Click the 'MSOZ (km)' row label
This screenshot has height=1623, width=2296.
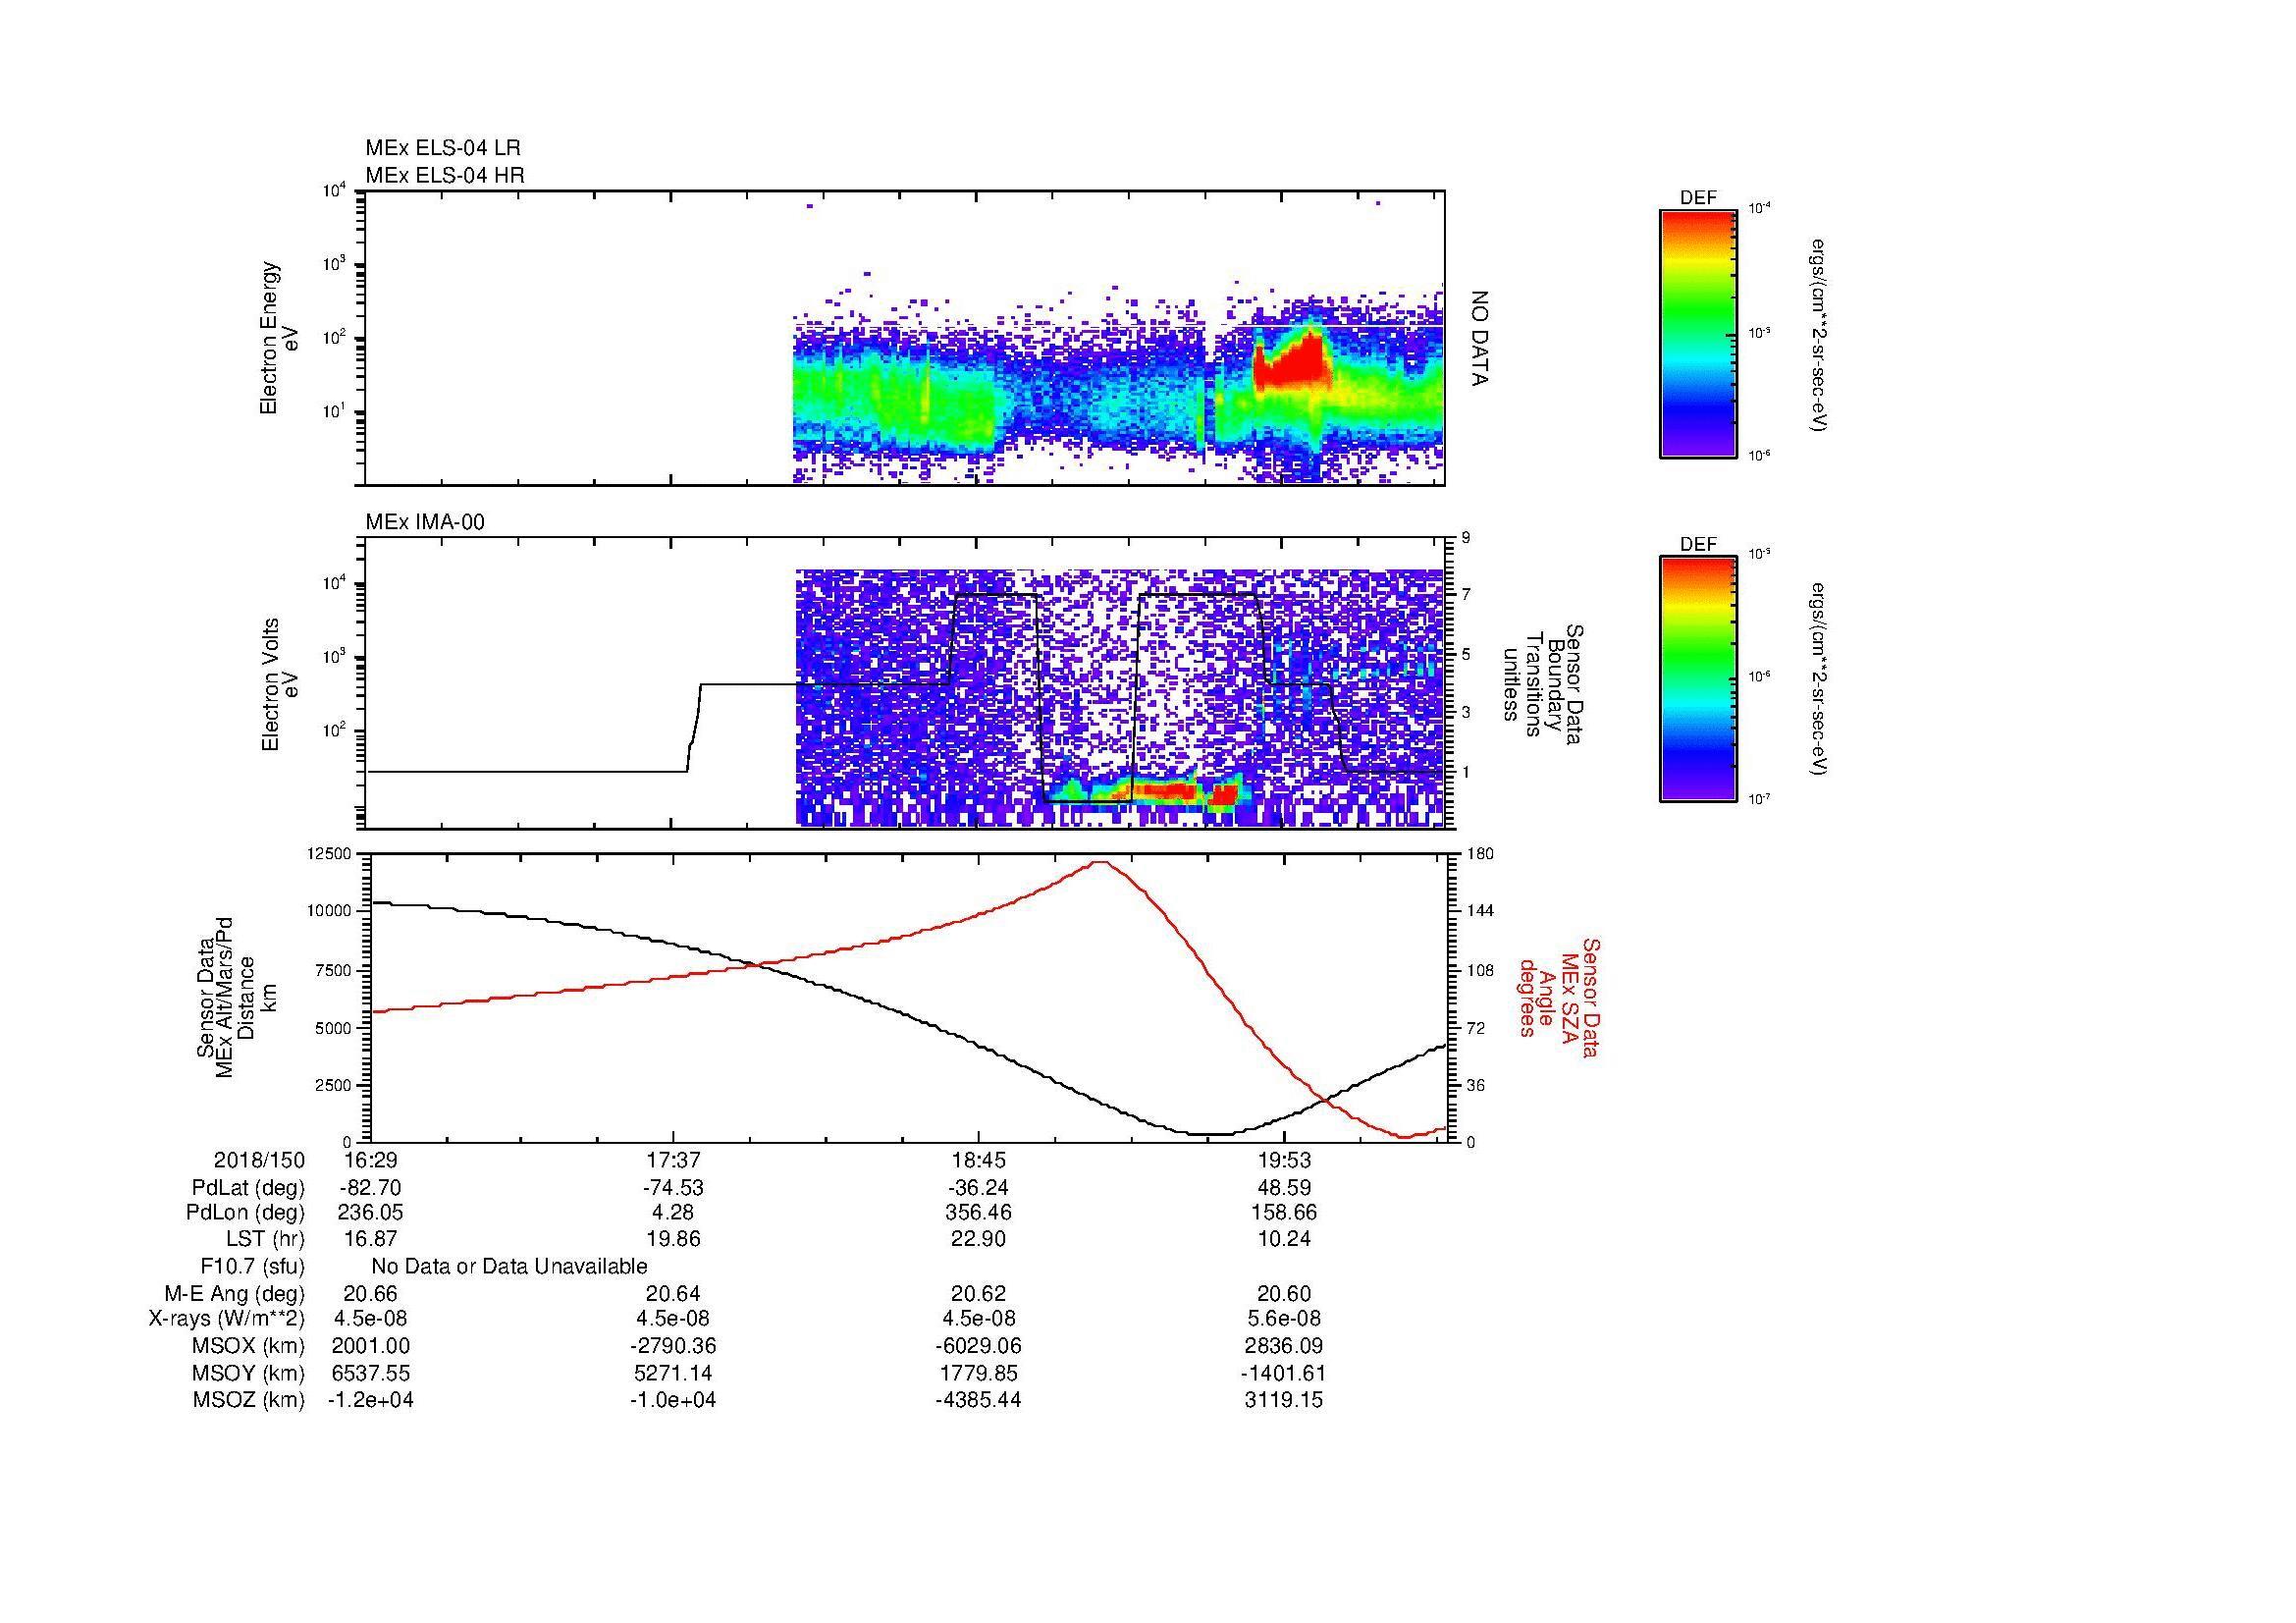[x=249, y=1399]
